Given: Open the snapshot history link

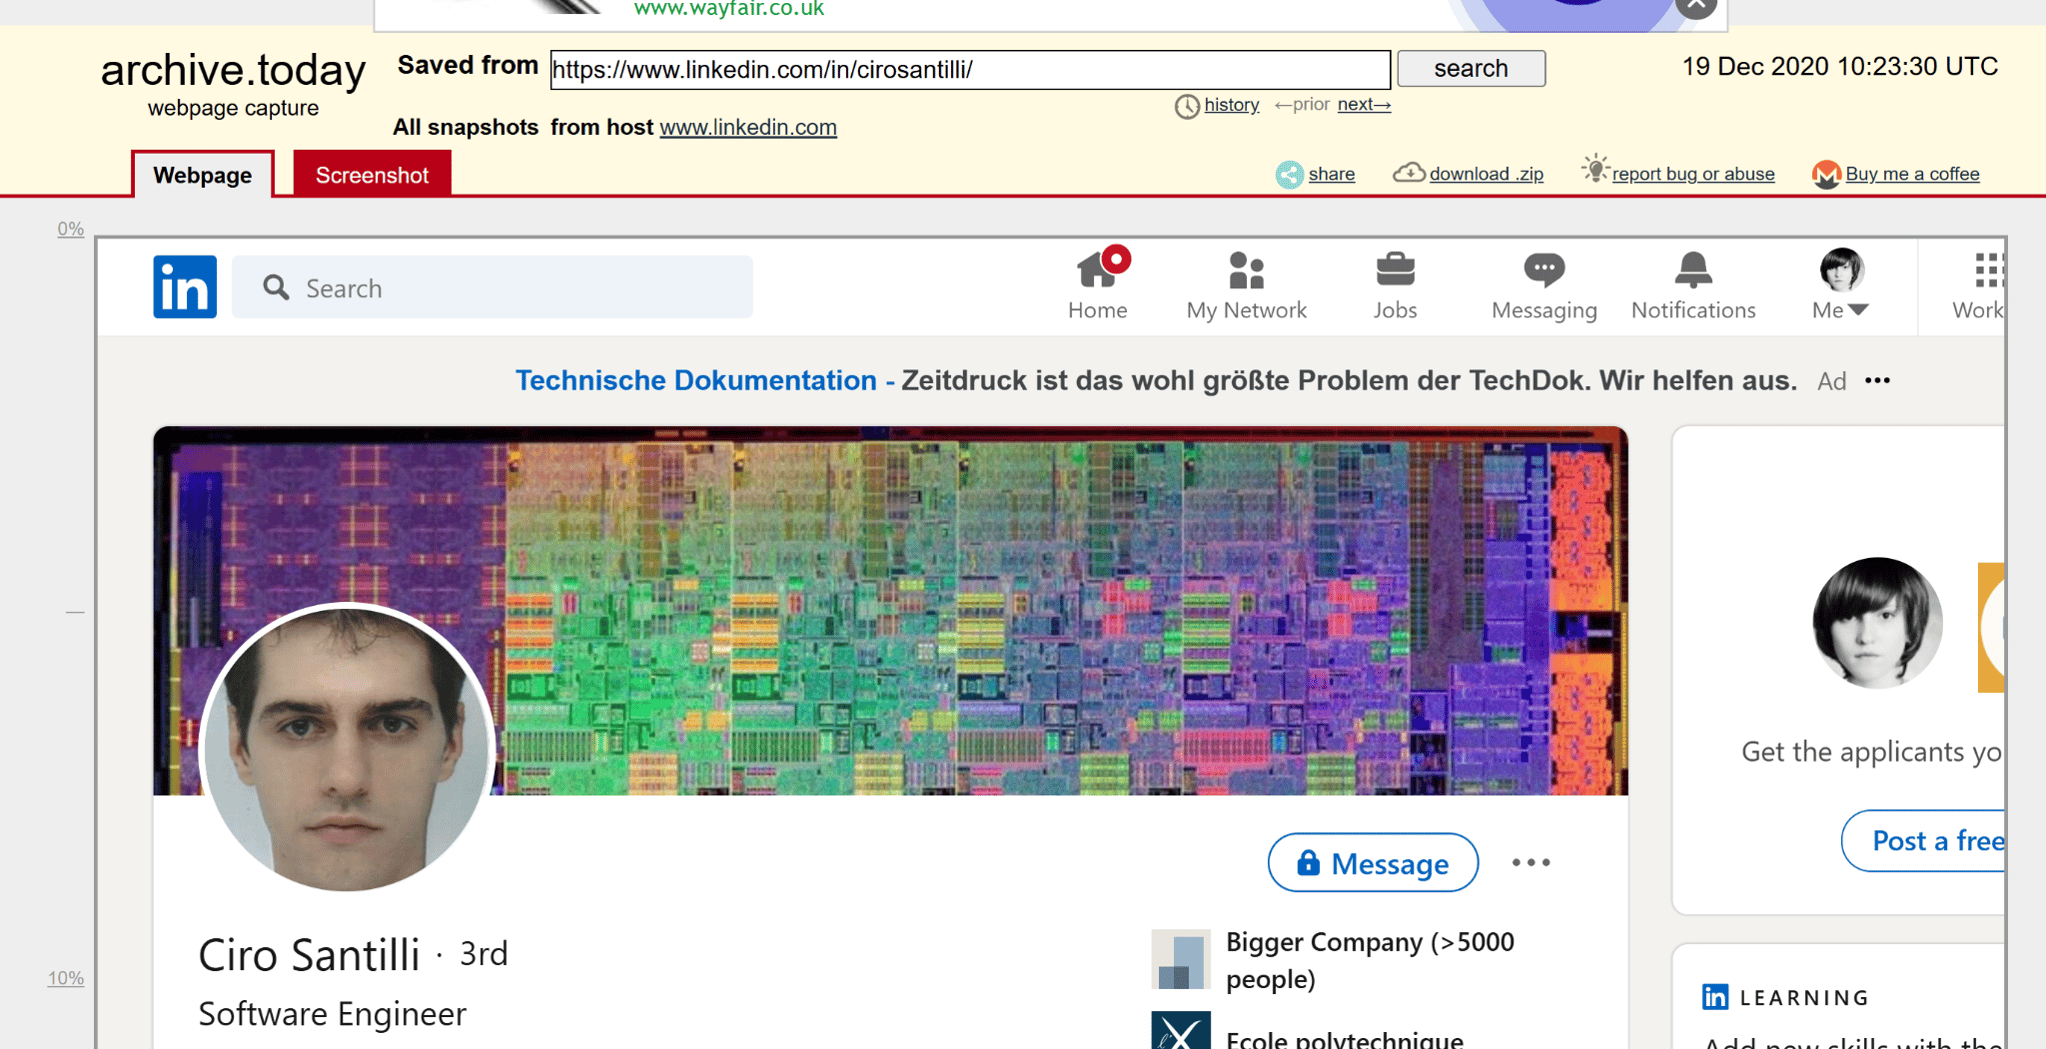Looking at the screenshot, I should tap(1230, 105).
